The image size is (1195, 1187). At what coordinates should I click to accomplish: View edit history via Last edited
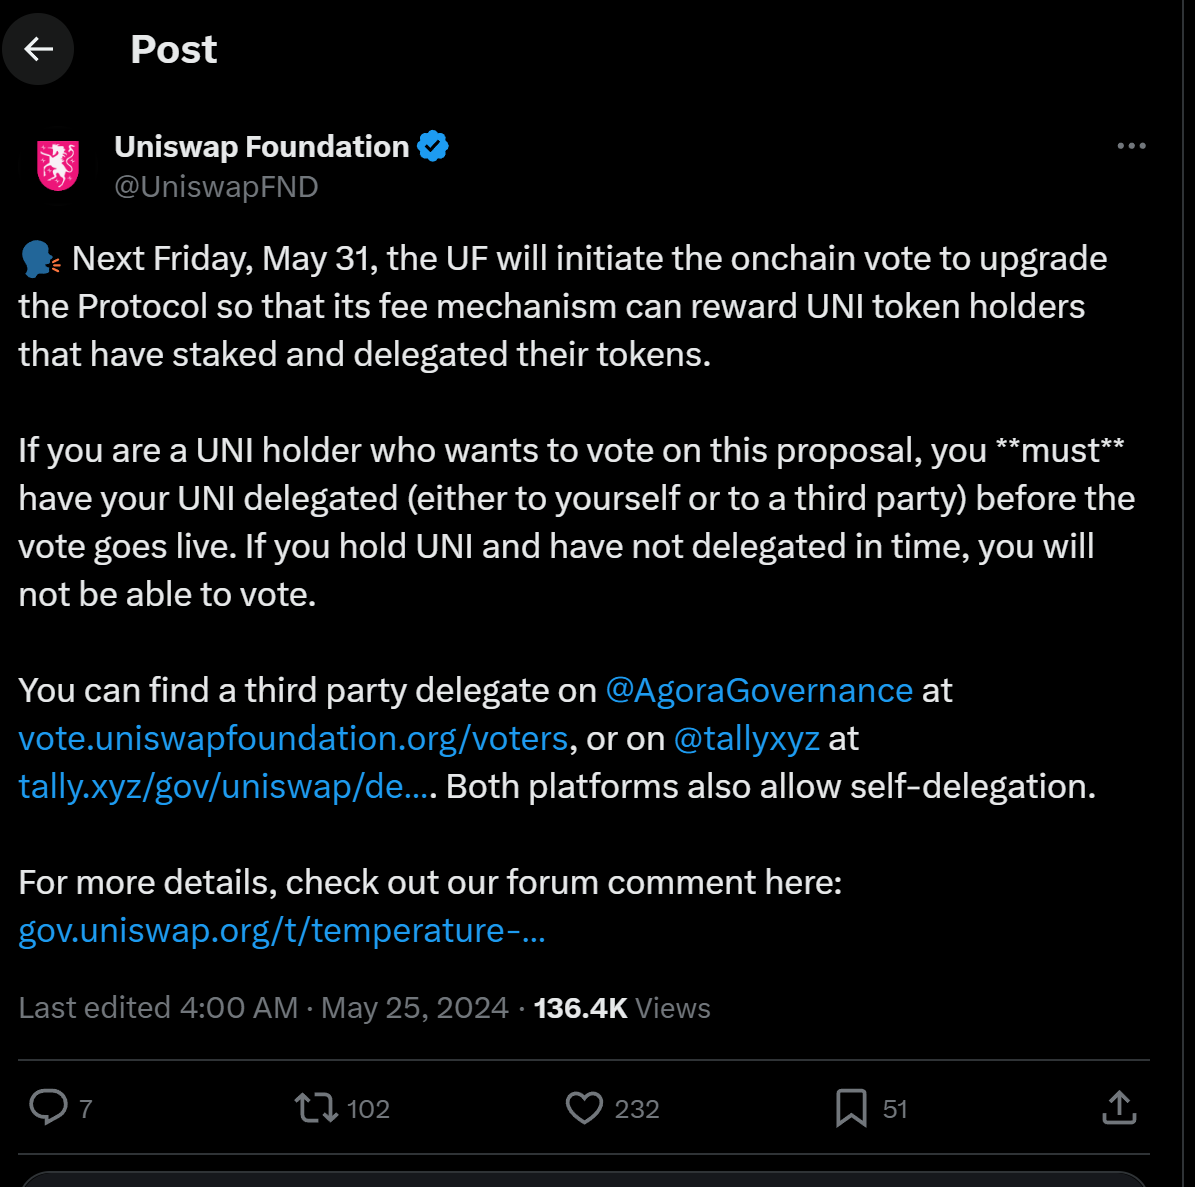pos(95,1008)
